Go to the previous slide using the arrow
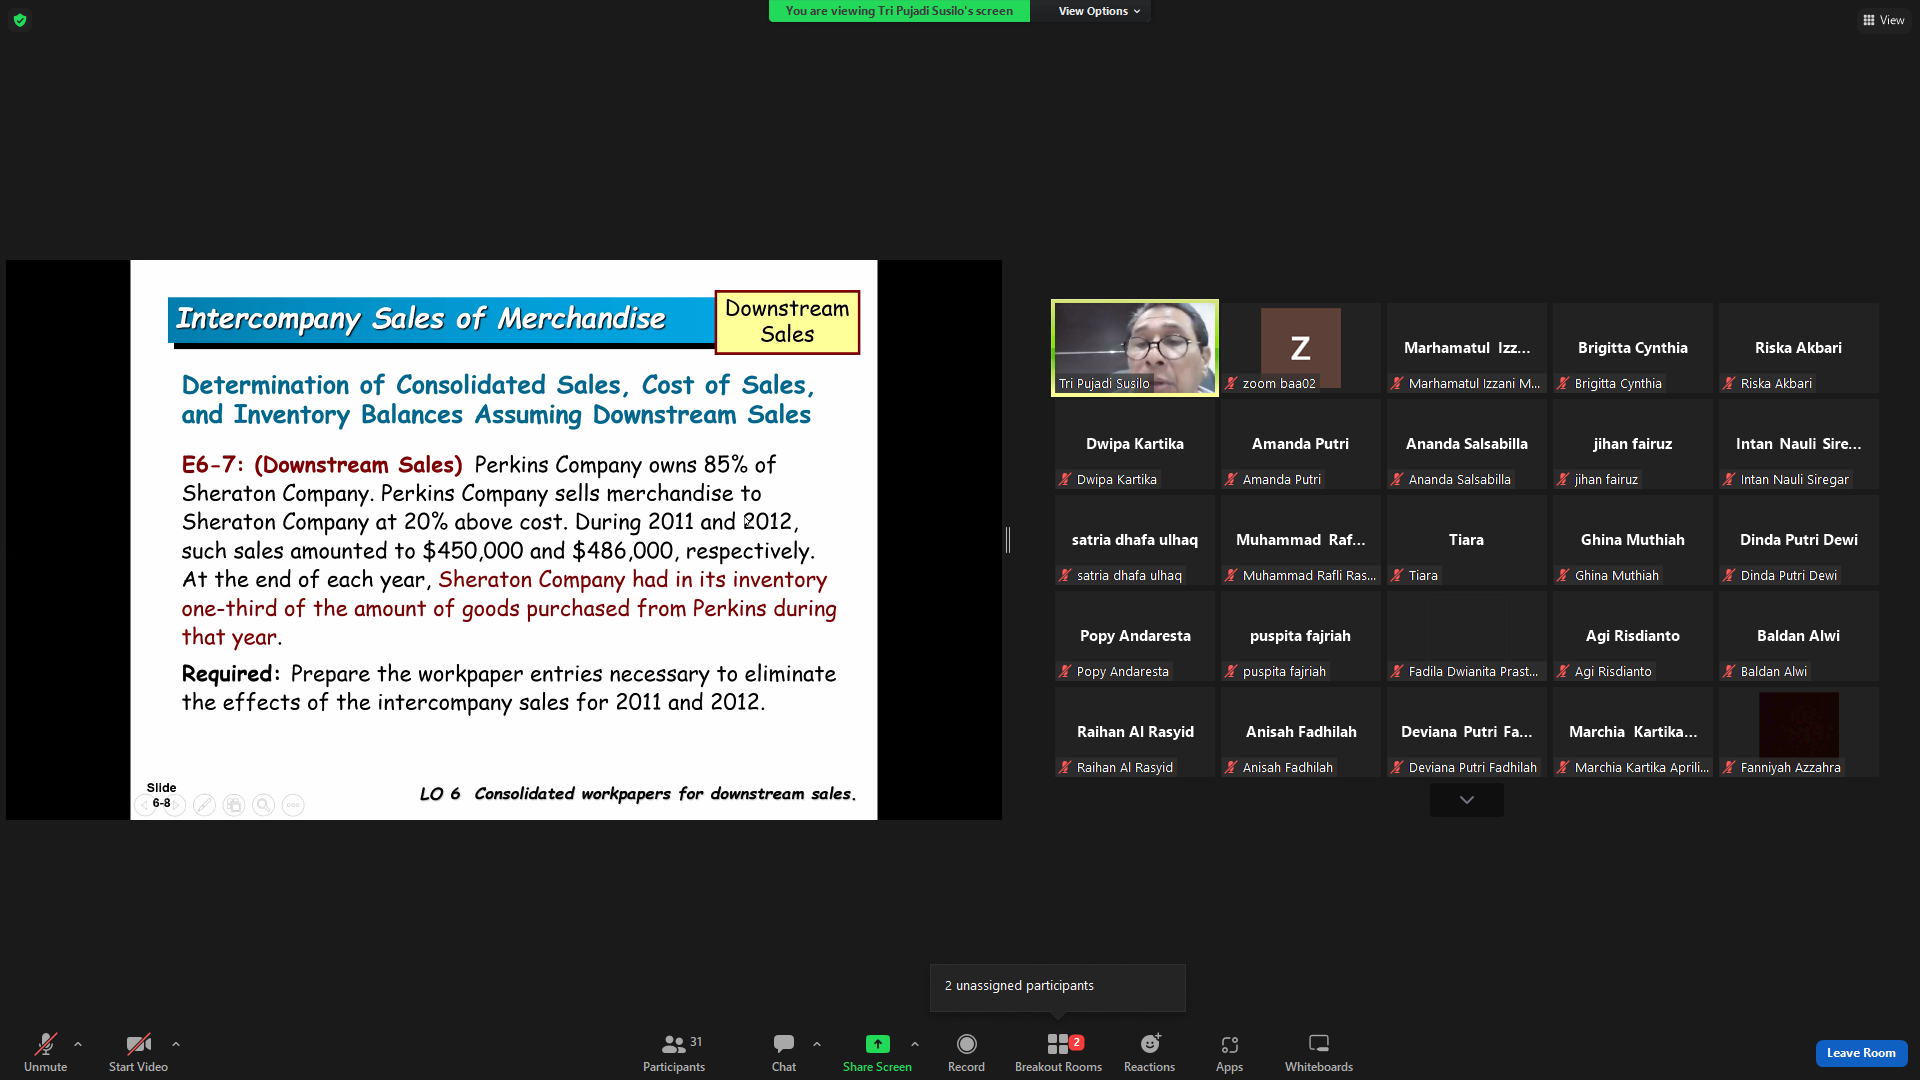The image size is (1920, 1080). (x=143, y=805)
